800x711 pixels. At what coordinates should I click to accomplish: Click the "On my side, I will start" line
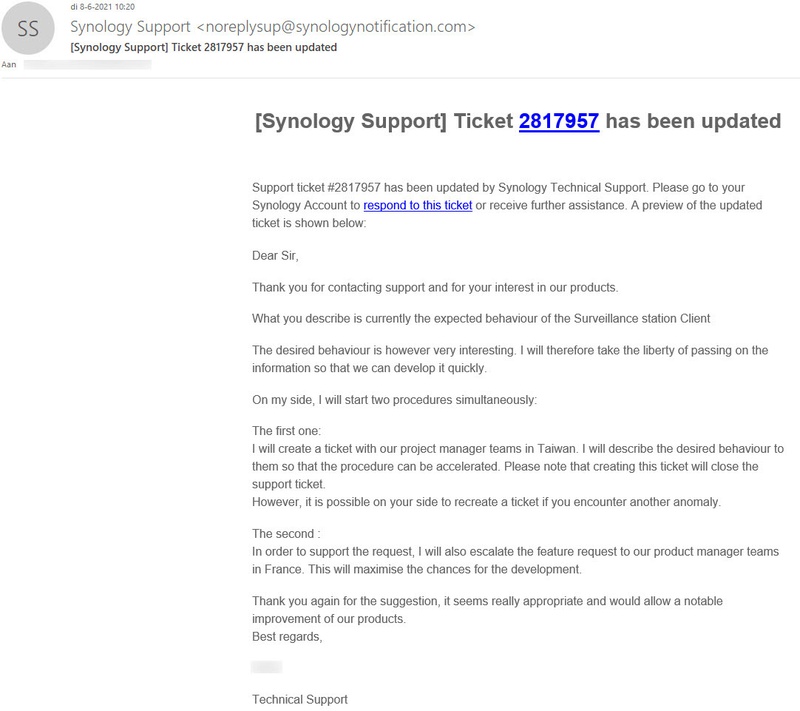coord(394,401)
